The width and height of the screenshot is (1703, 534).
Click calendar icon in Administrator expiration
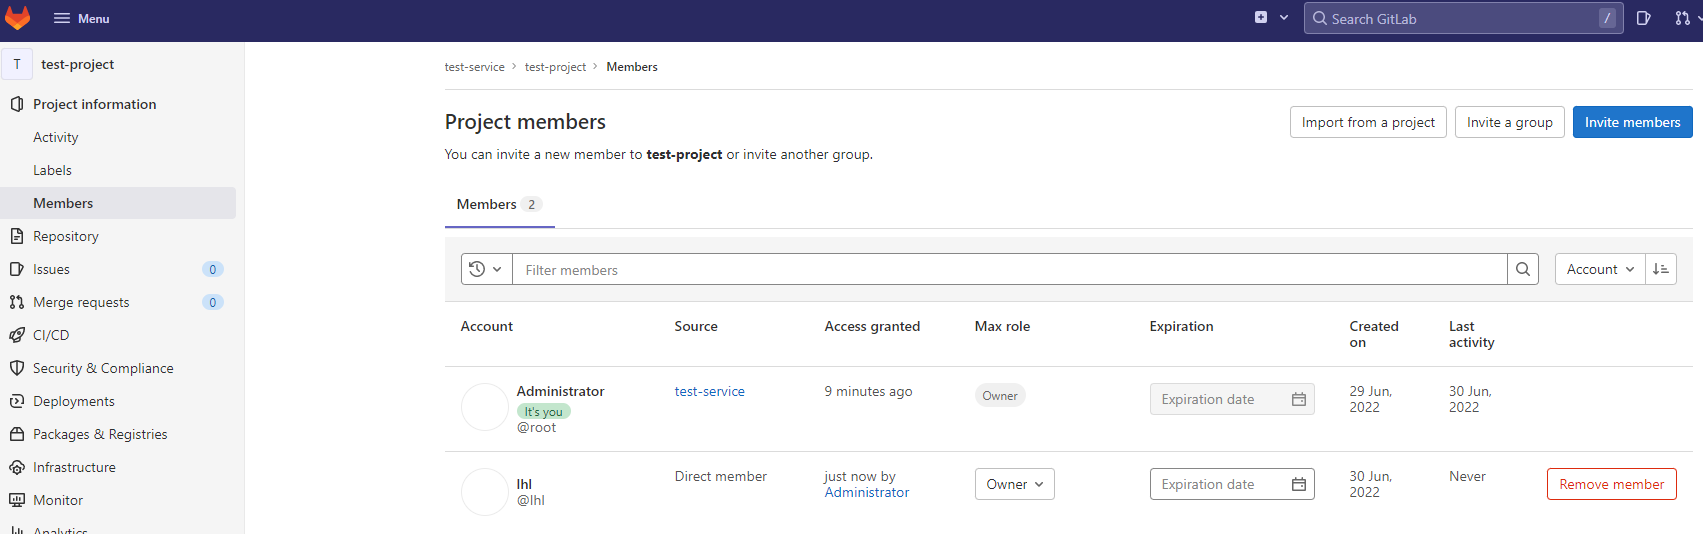point(1299,399)
